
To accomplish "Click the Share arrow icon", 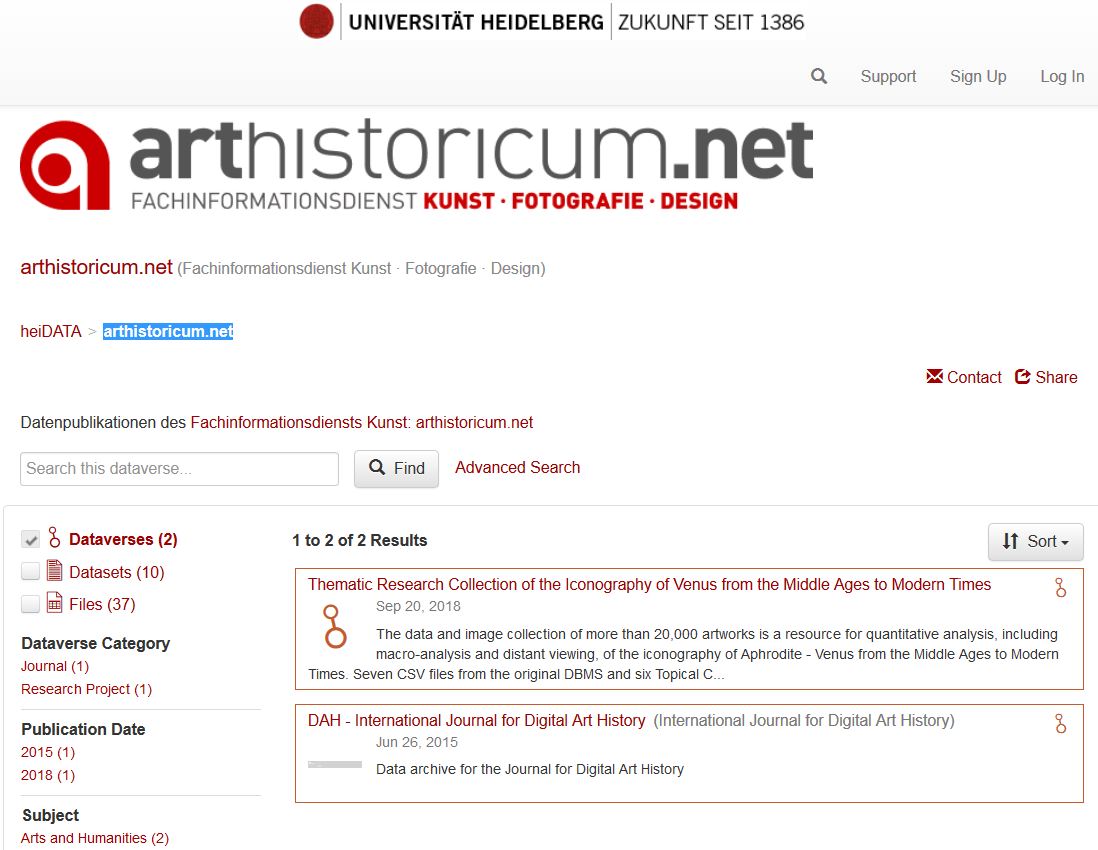I will (1022, 377).
